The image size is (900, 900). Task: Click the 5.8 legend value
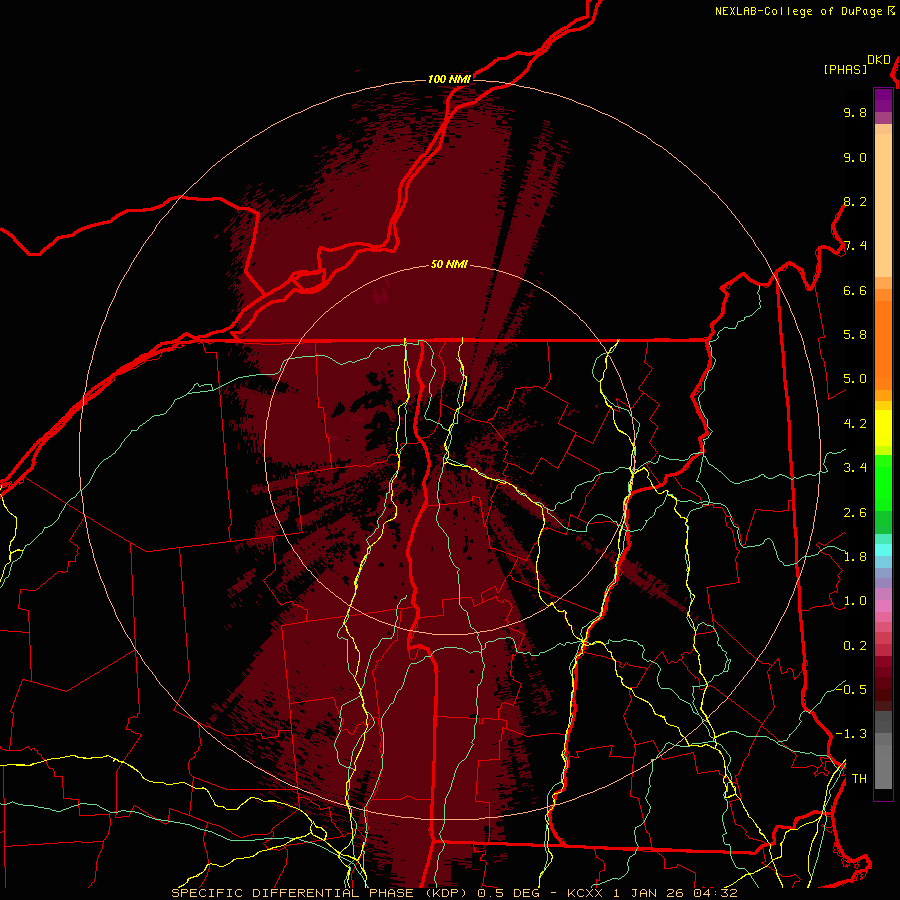(x=855, y=335)
